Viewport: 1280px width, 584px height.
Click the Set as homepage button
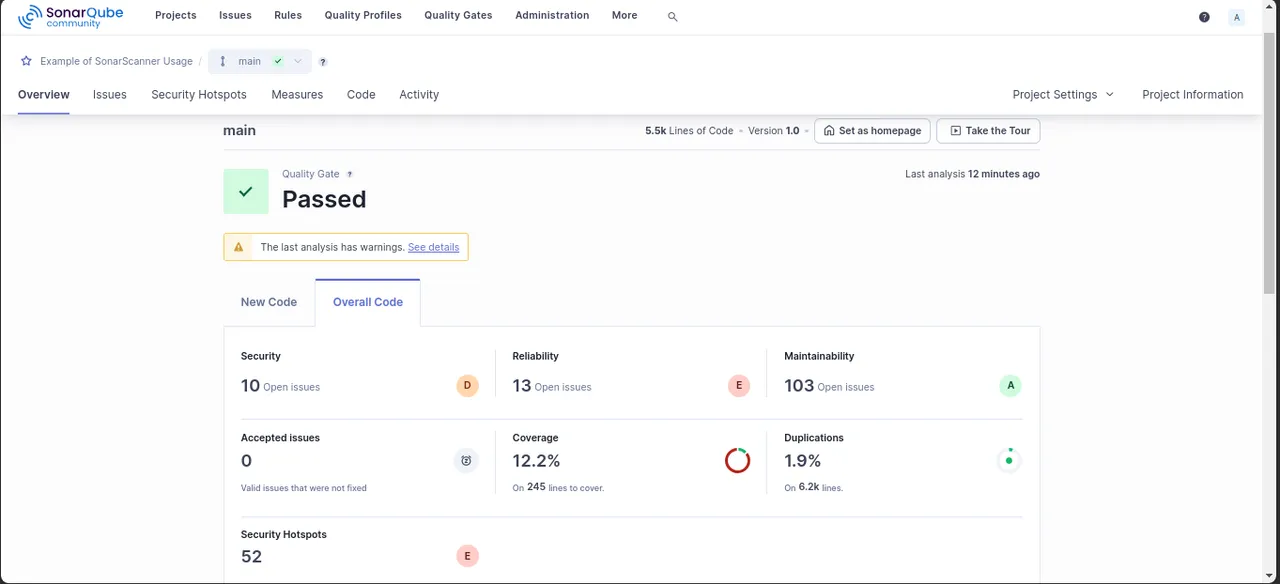coord(872,131)
